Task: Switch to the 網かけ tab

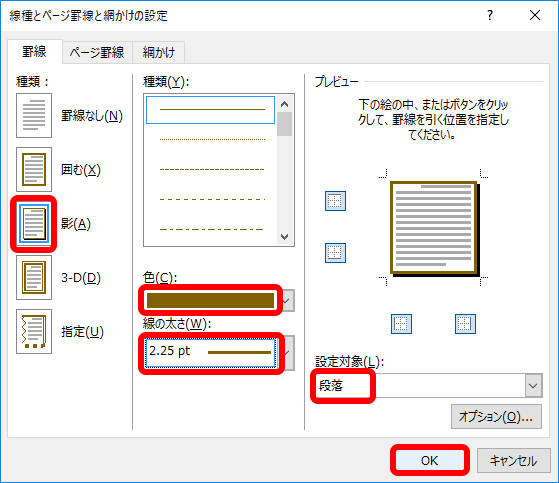Action: pos(159,53)
